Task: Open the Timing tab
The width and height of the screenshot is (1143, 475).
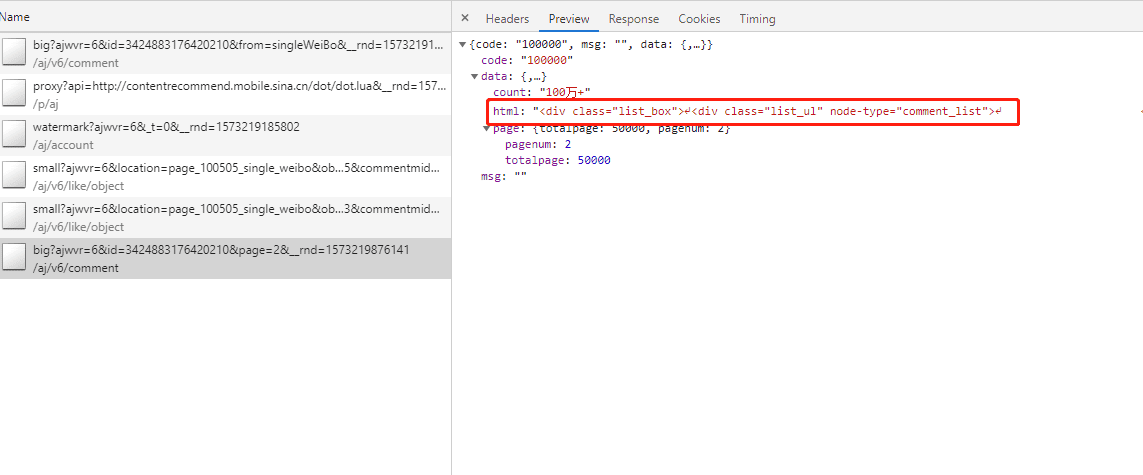Action: [x=757, y=19]
